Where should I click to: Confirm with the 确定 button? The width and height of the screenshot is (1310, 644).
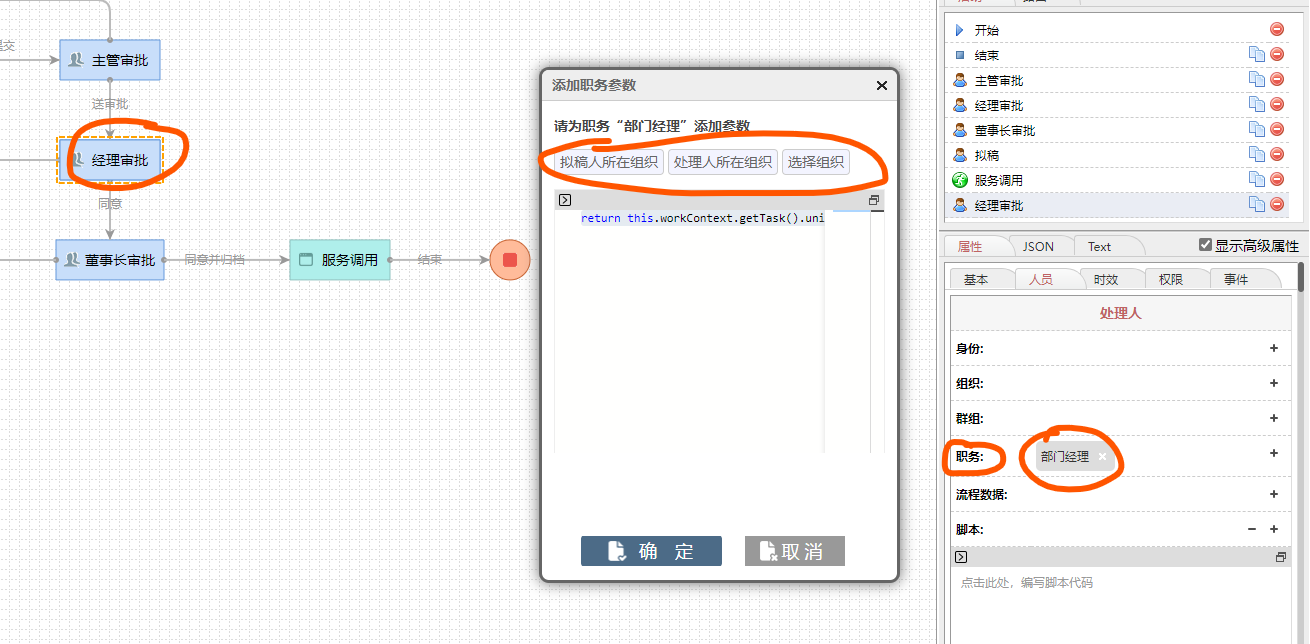[x=651, y=551]
